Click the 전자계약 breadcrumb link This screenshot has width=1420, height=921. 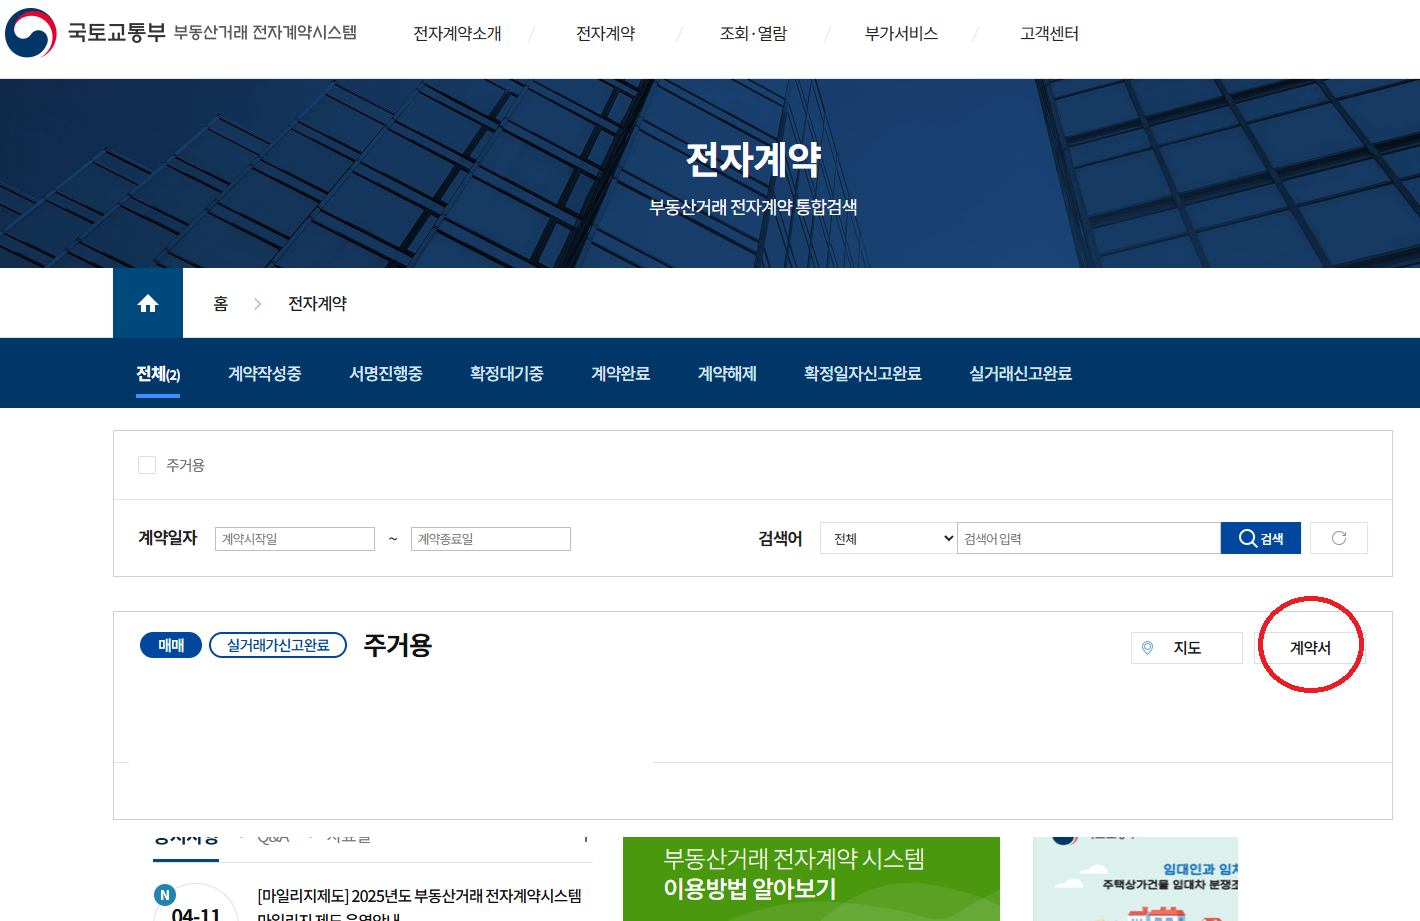pyautogui.click(x=318, y=304)
